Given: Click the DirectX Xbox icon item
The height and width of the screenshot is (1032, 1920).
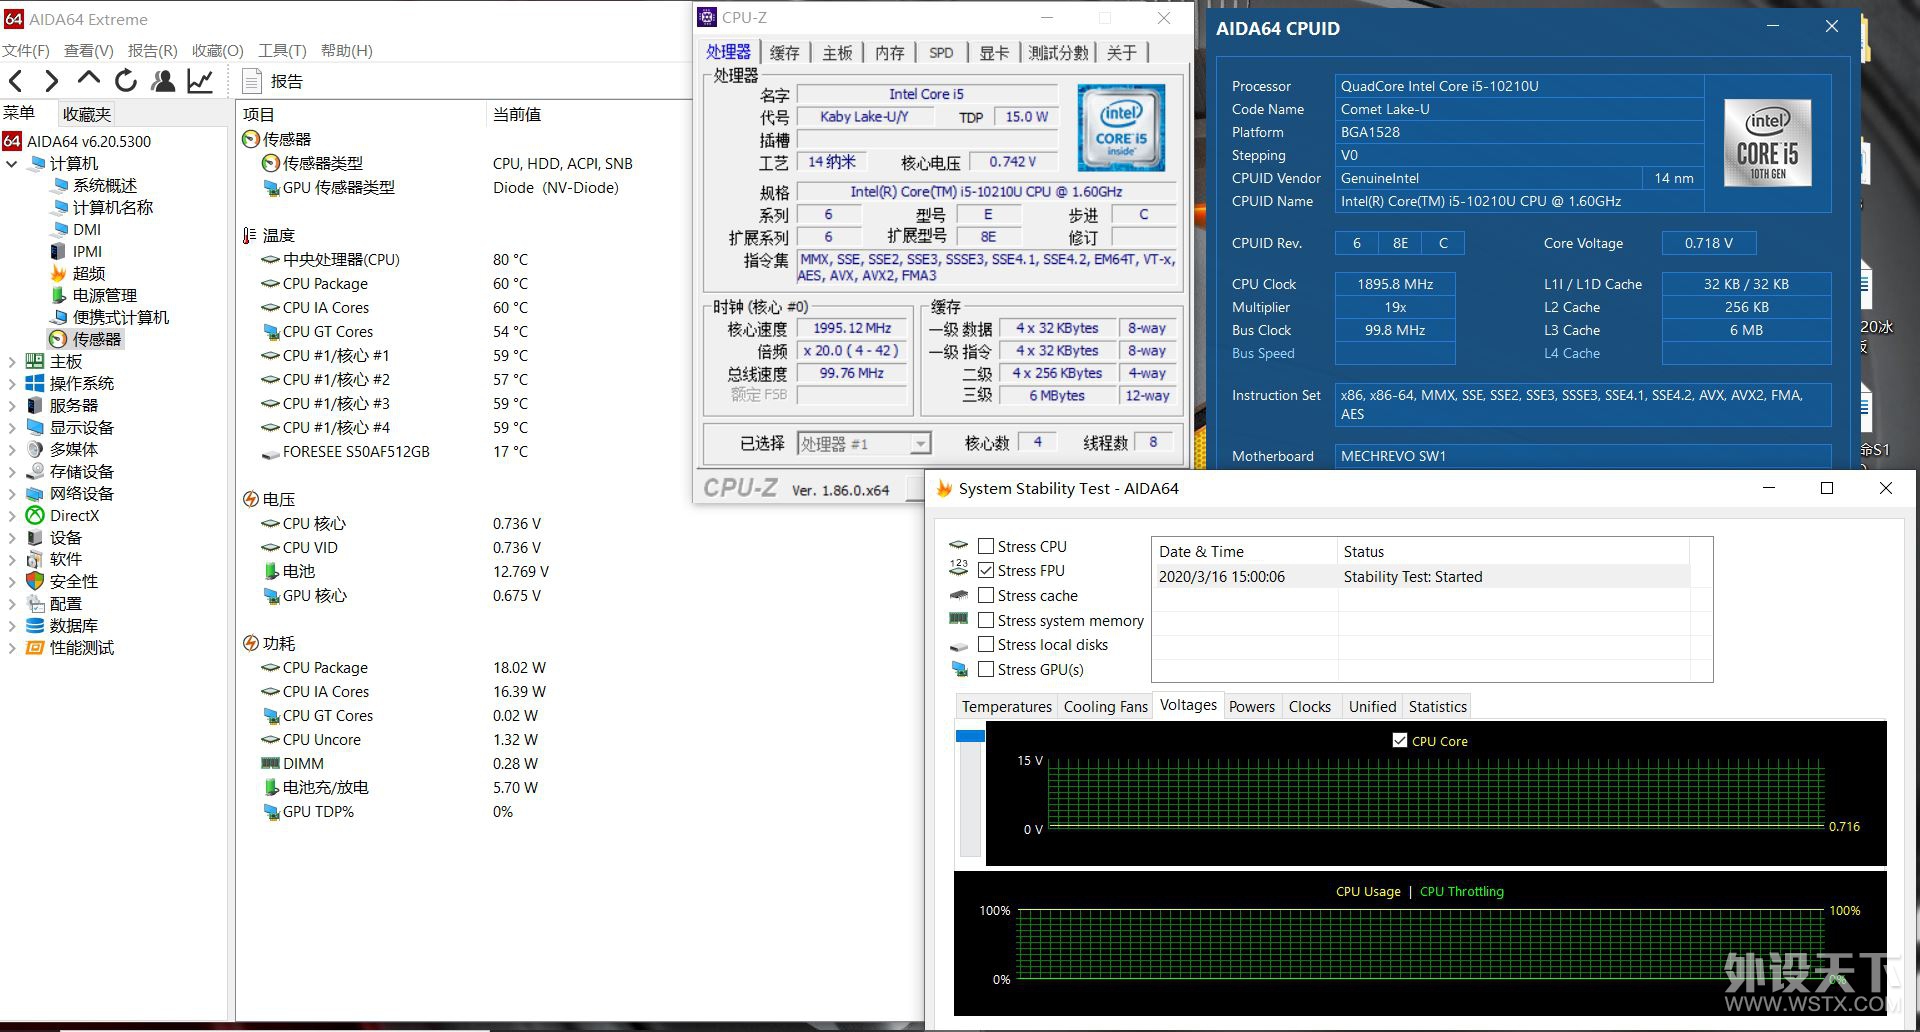Looking at the screenshot, I should coord(34,515).
